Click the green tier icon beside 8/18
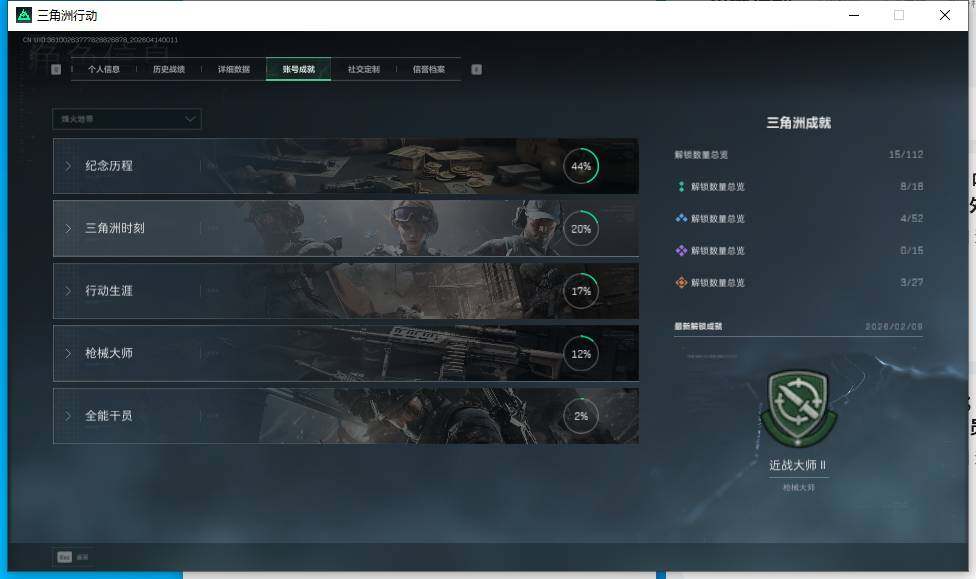The width and height of the screenshot is (976, 579). tap(681, 186)
